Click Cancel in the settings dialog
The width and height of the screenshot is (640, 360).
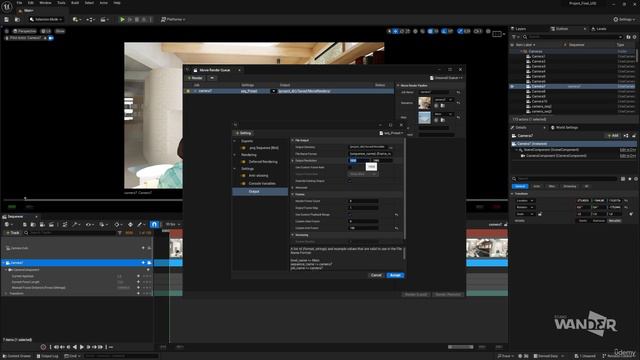[376, 275]
